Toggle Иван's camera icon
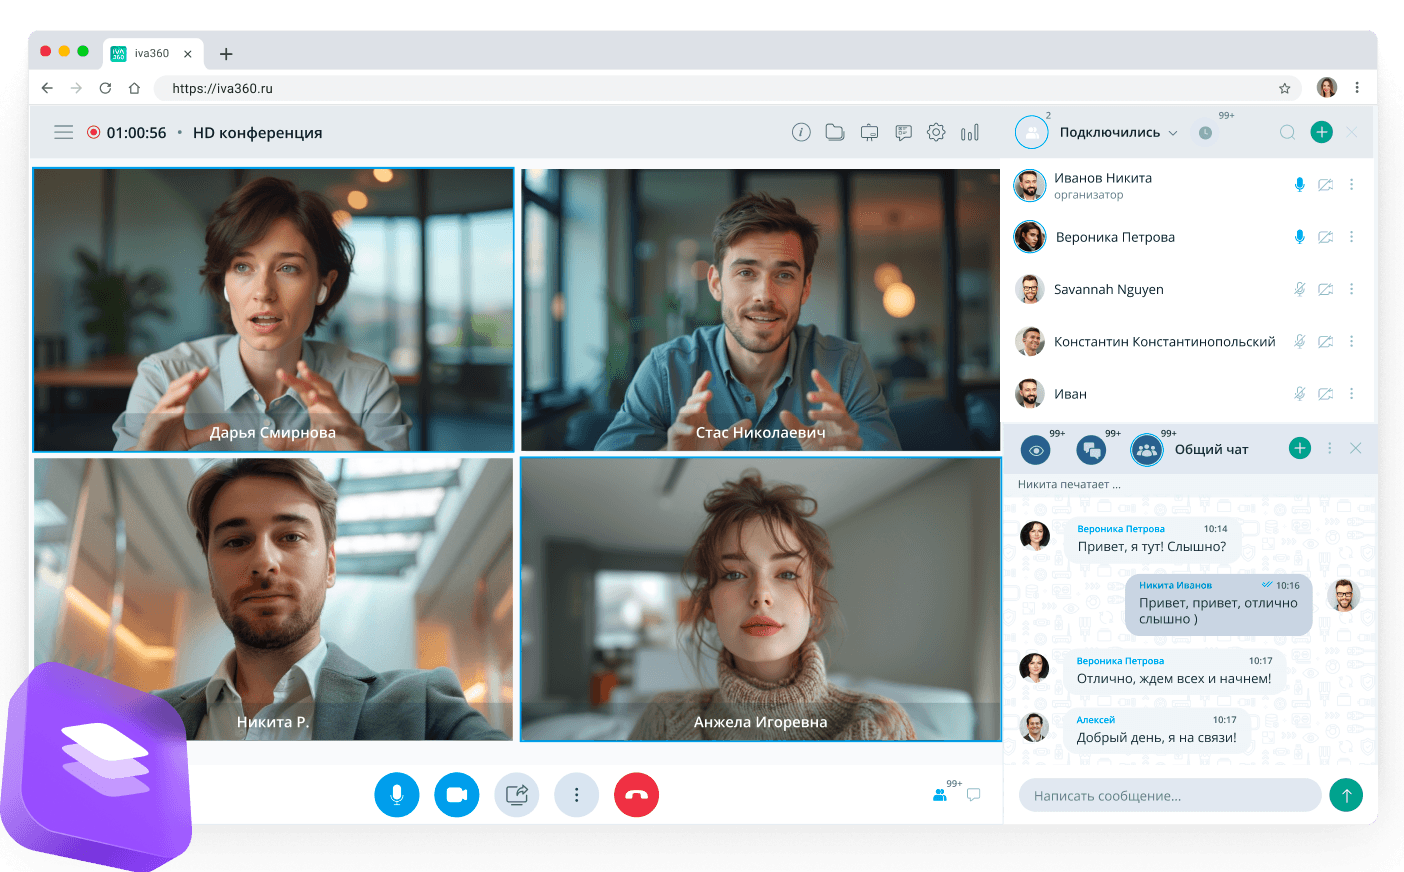The image size is (1404, 872). pos(1325,394)
